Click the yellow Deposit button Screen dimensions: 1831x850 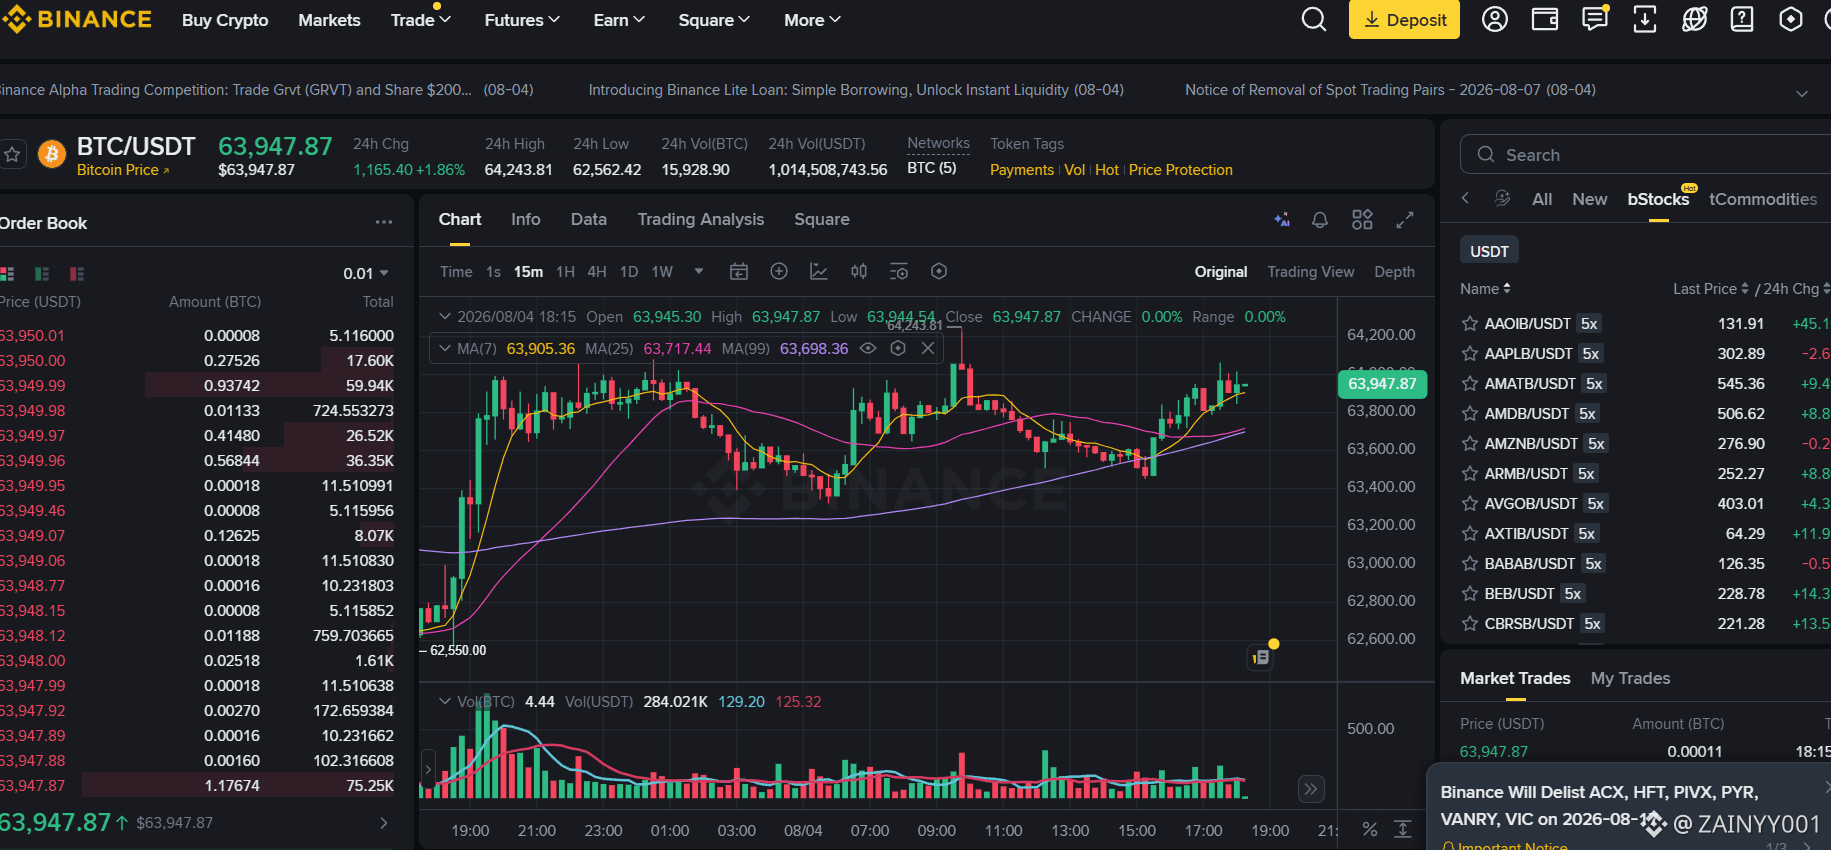[x=1404, y=20]
